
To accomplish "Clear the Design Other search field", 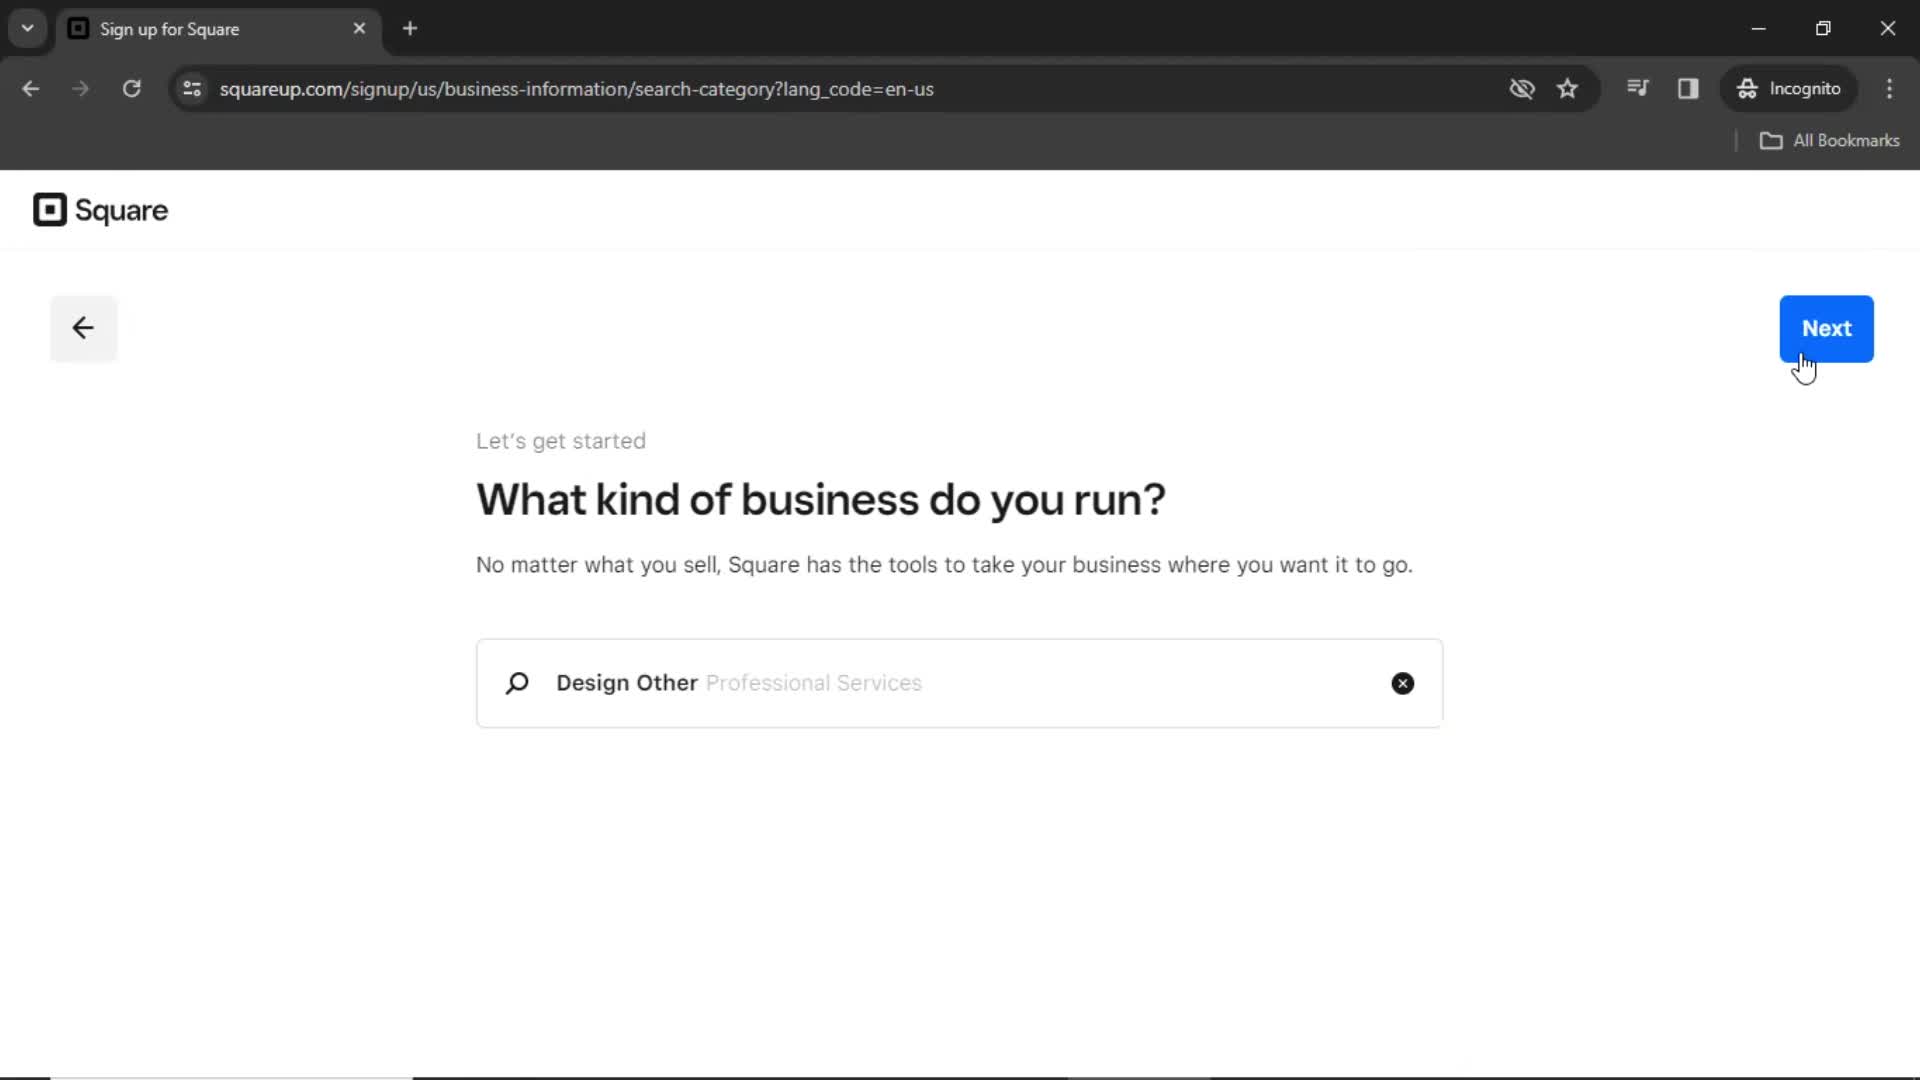I will click(x=1403, y=683).
